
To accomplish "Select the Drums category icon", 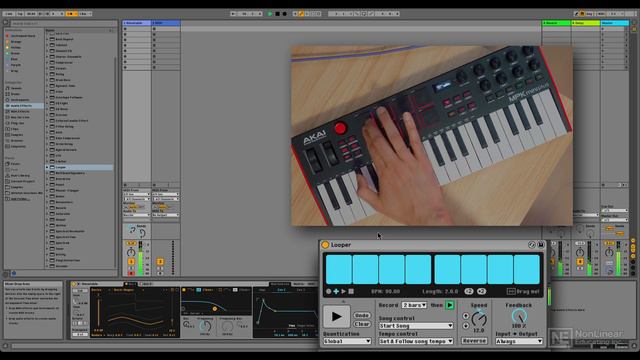I will pos(8,94).
